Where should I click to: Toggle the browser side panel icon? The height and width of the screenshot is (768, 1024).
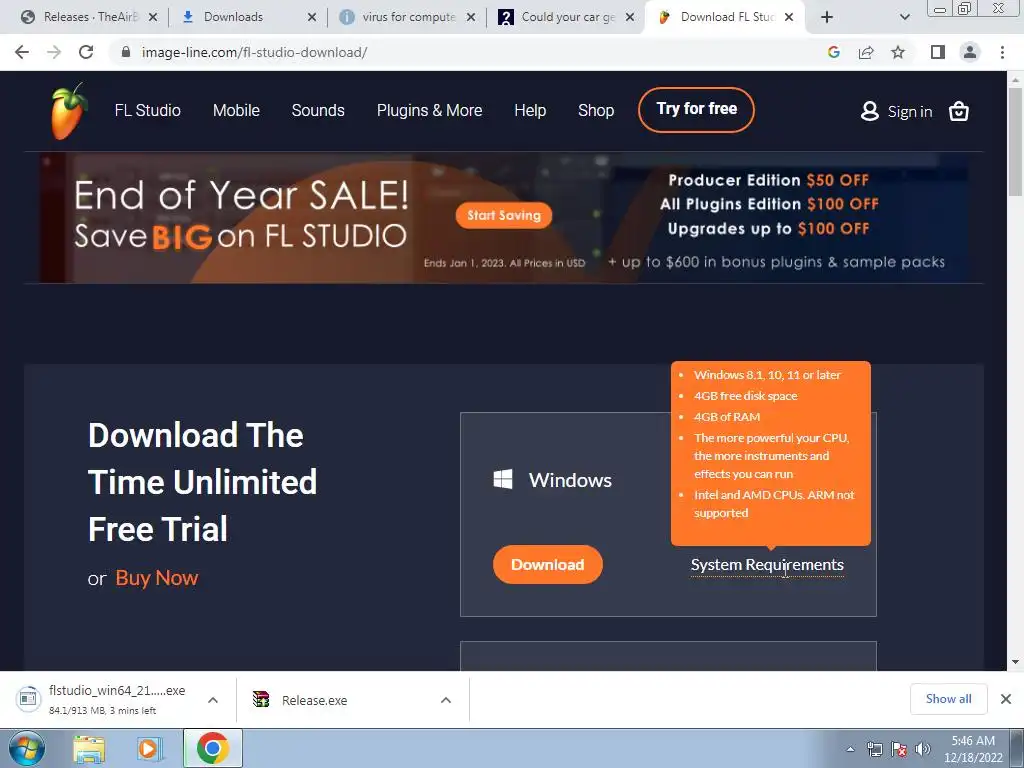[938, 52]
